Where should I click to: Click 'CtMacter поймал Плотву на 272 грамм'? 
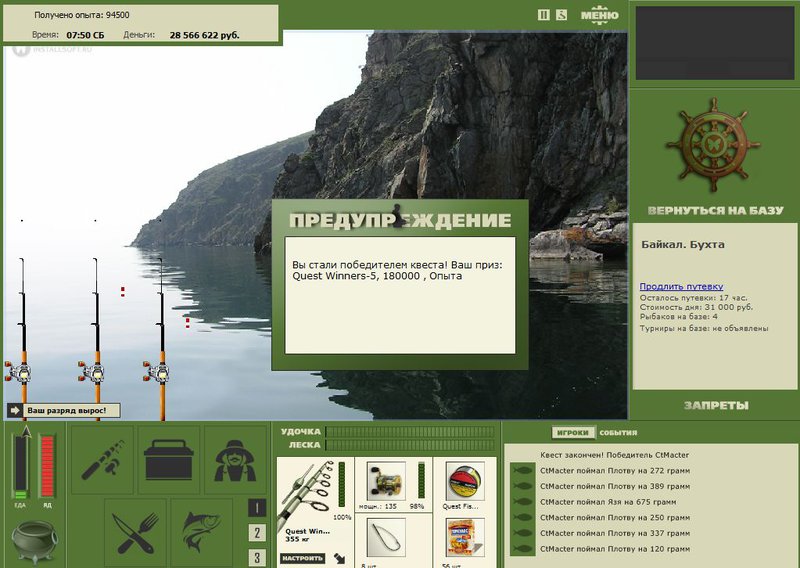click(615, 471)
